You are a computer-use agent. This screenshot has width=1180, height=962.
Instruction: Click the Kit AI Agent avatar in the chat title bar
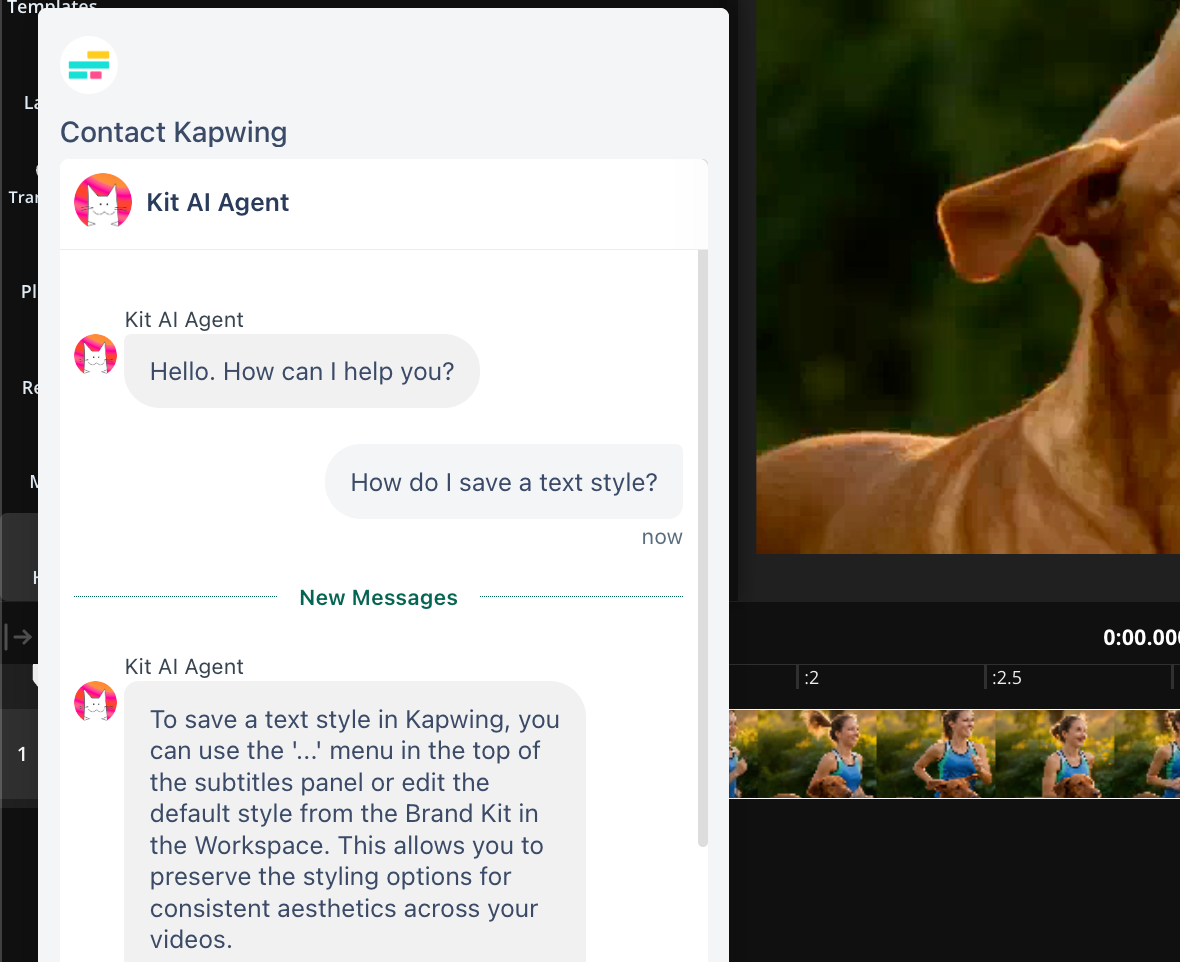pyautogui.click(x=103, y=202)
